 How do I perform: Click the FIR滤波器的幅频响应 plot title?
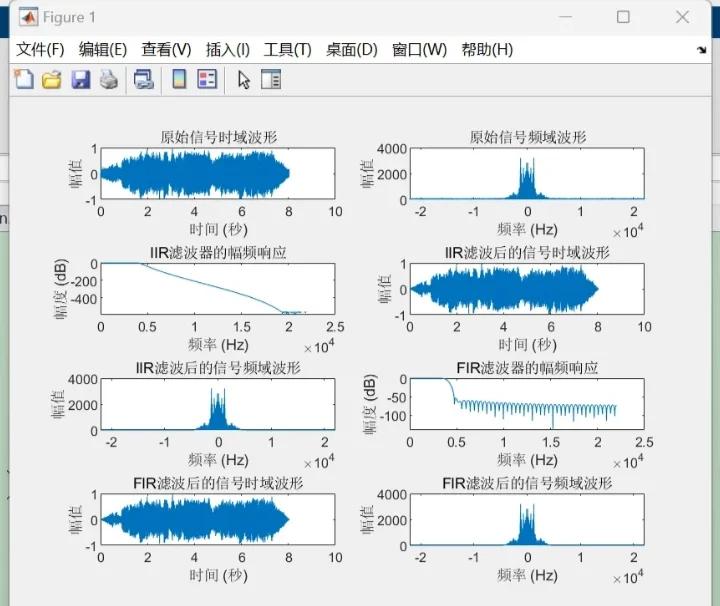pyautogui.click(x=528, y=368)
